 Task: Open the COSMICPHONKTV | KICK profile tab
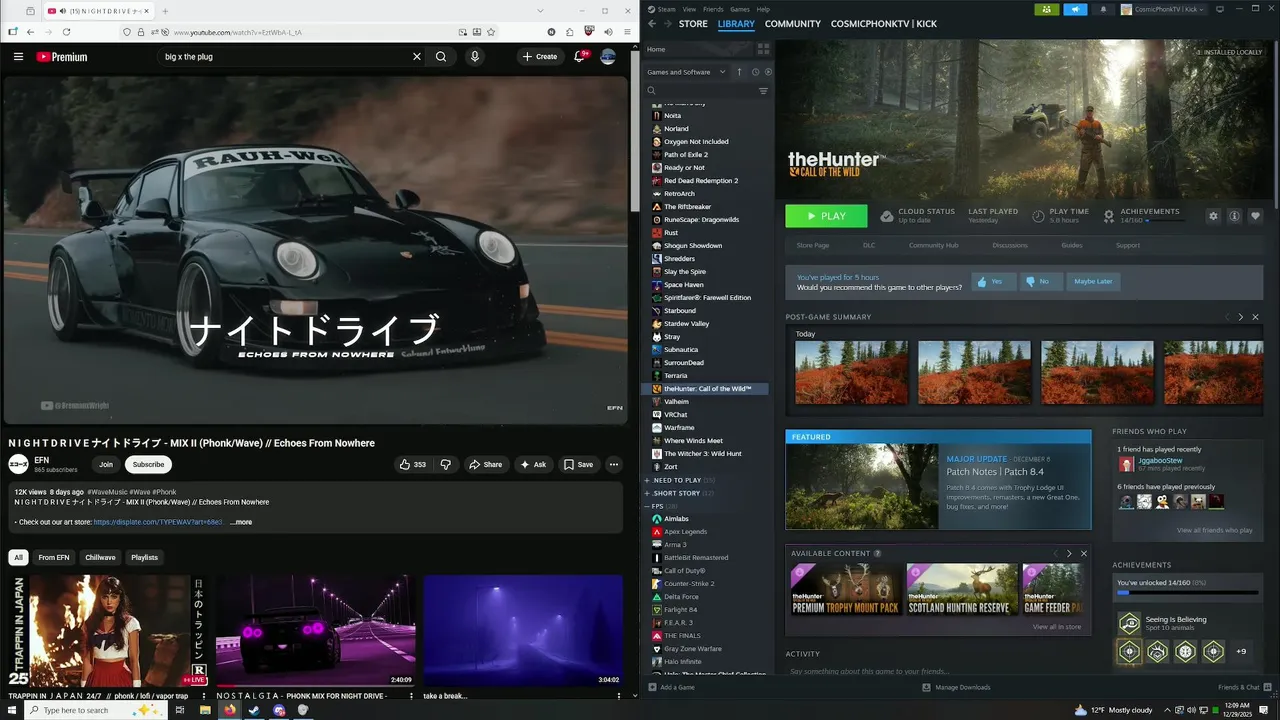(x=884, y=24)
